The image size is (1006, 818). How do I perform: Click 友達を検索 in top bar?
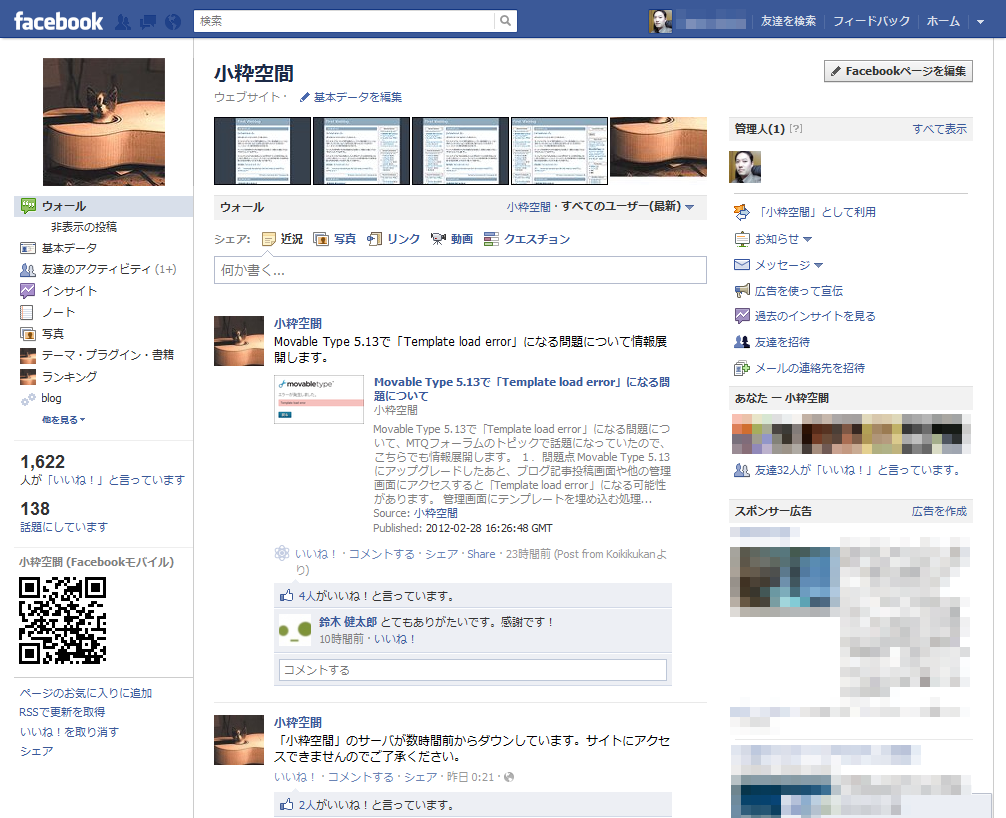[788, 21]
